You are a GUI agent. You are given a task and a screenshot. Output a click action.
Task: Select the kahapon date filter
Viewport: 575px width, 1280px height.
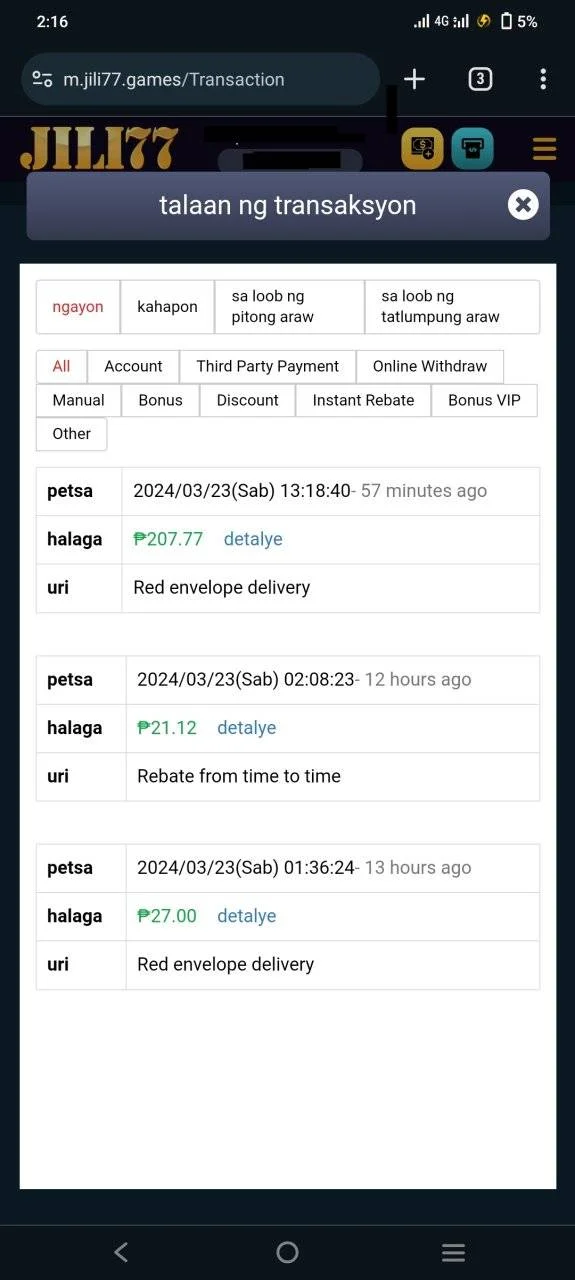(x=167, y=307)
